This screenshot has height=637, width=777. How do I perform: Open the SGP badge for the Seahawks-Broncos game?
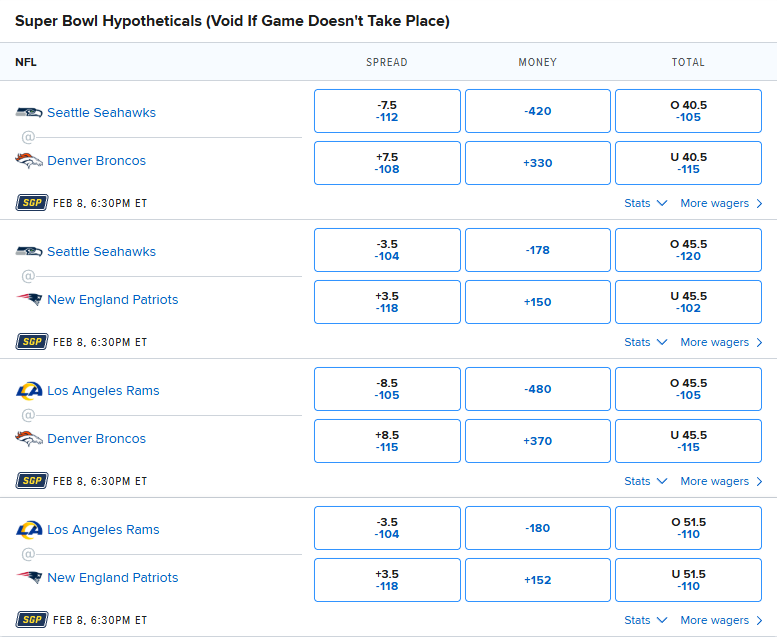click(x=32, y=203)
